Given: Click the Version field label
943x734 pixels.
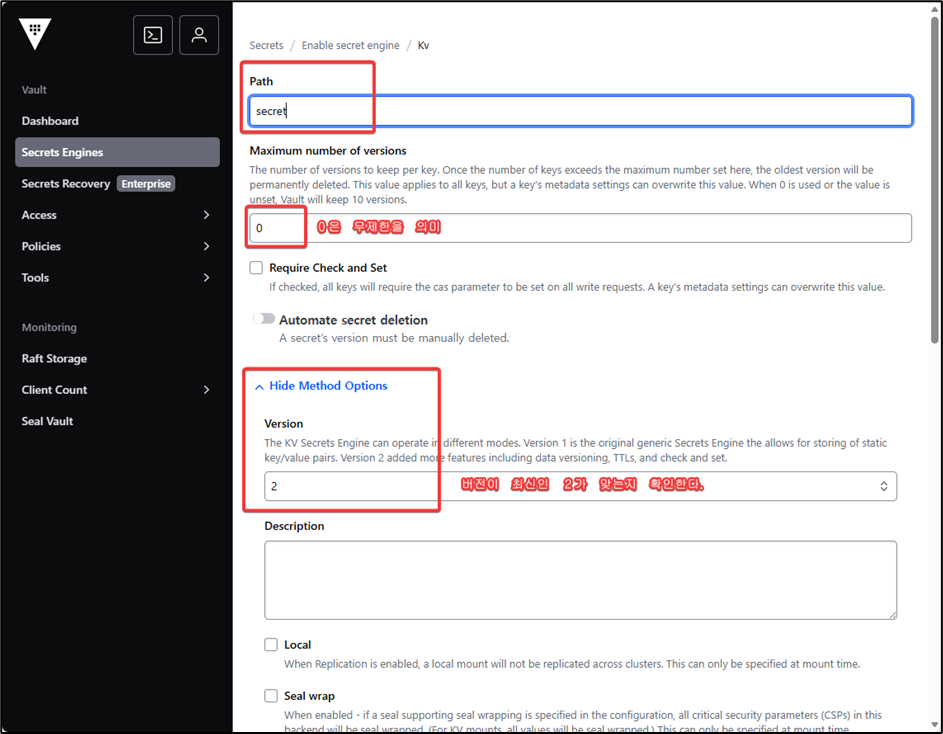Looking at the screenshot, I should point(283,424).
